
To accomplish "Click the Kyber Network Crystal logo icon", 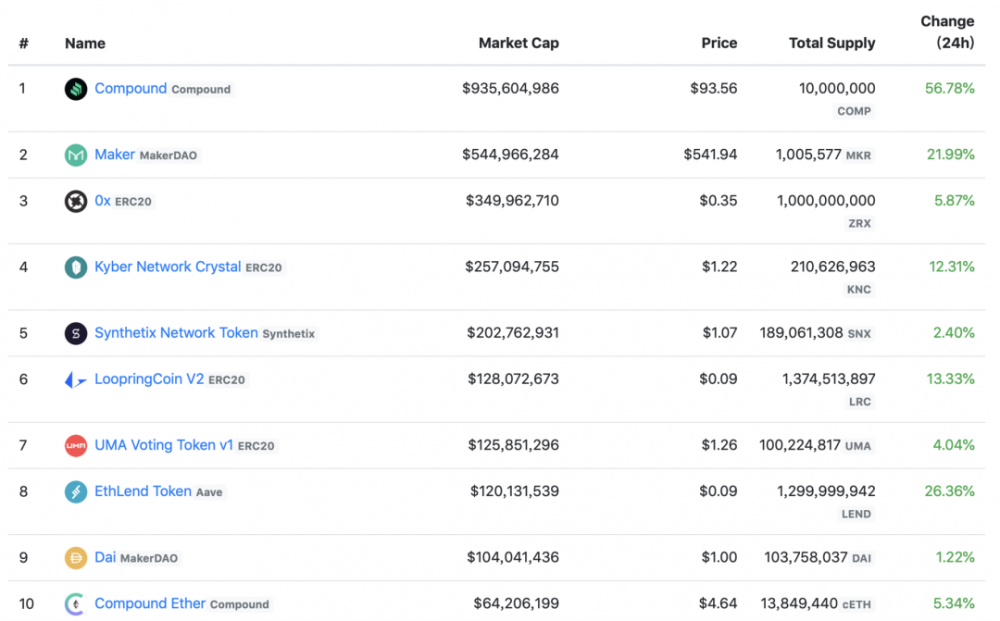I will click(x=76, y=267).
